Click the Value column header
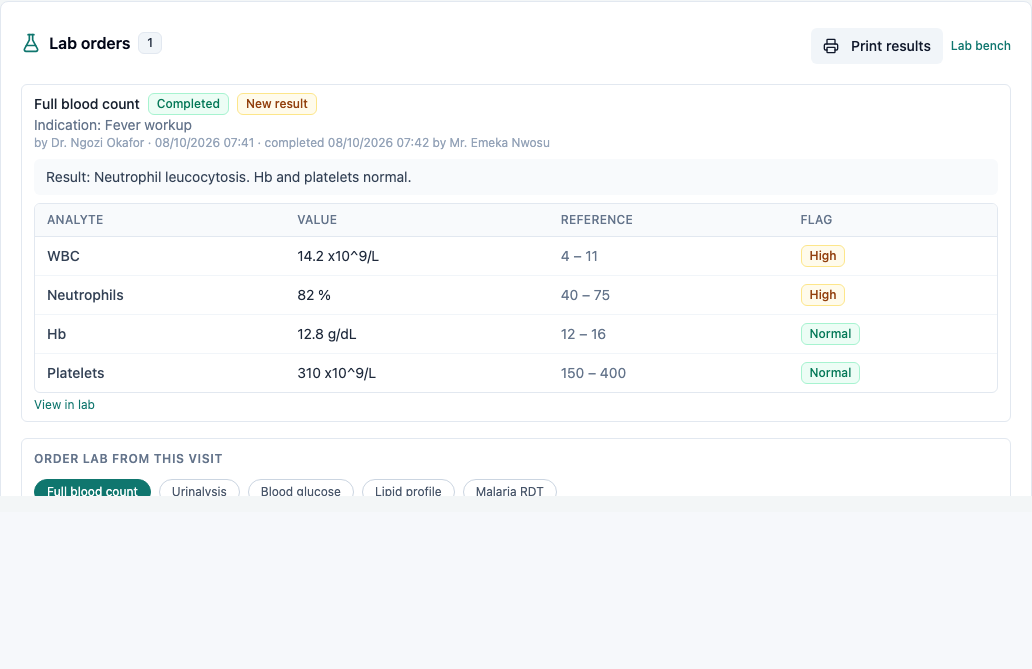 click(x=317, y=220)
